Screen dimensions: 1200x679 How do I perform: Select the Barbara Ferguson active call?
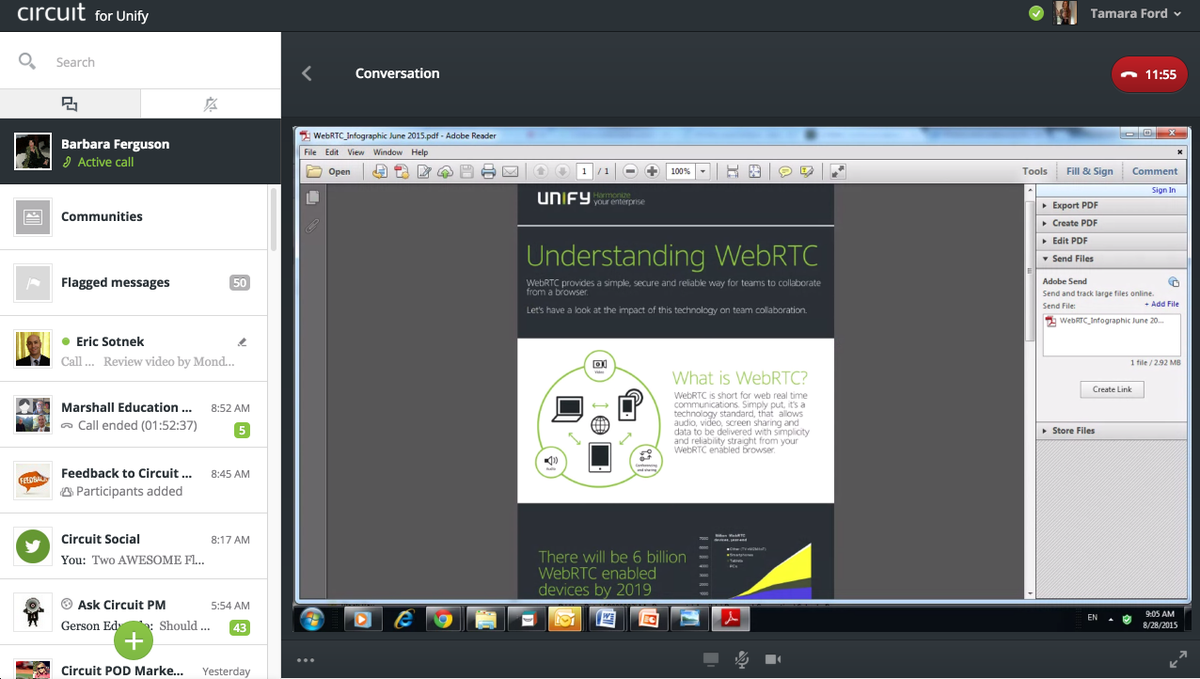pos(140,152)
